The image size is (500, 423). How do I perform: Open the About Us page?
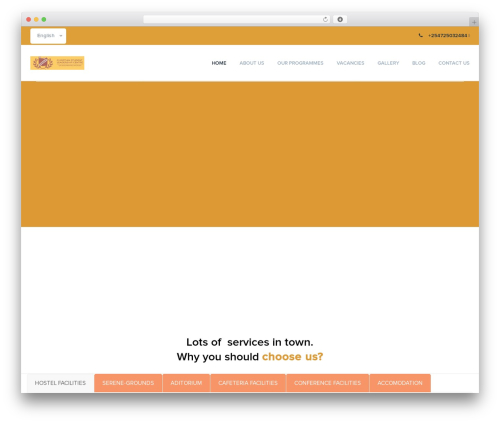tap(252, 63)
